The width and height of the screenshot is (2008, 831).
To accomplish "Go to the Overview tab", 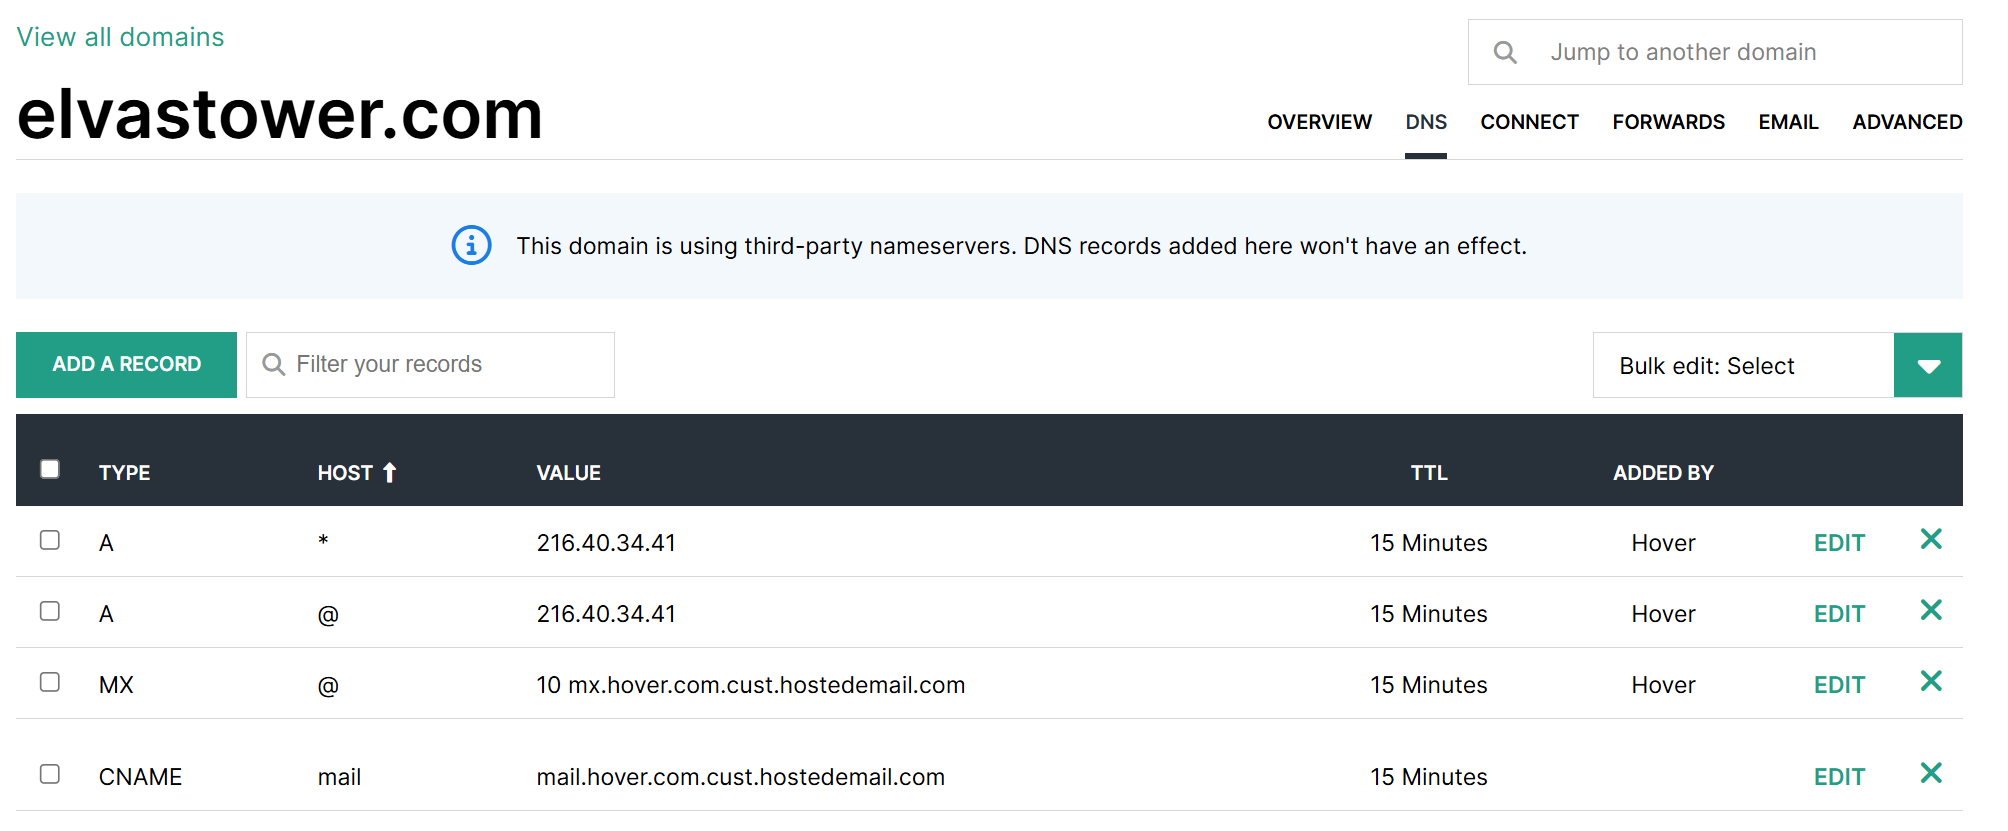I will [1319, 122].
